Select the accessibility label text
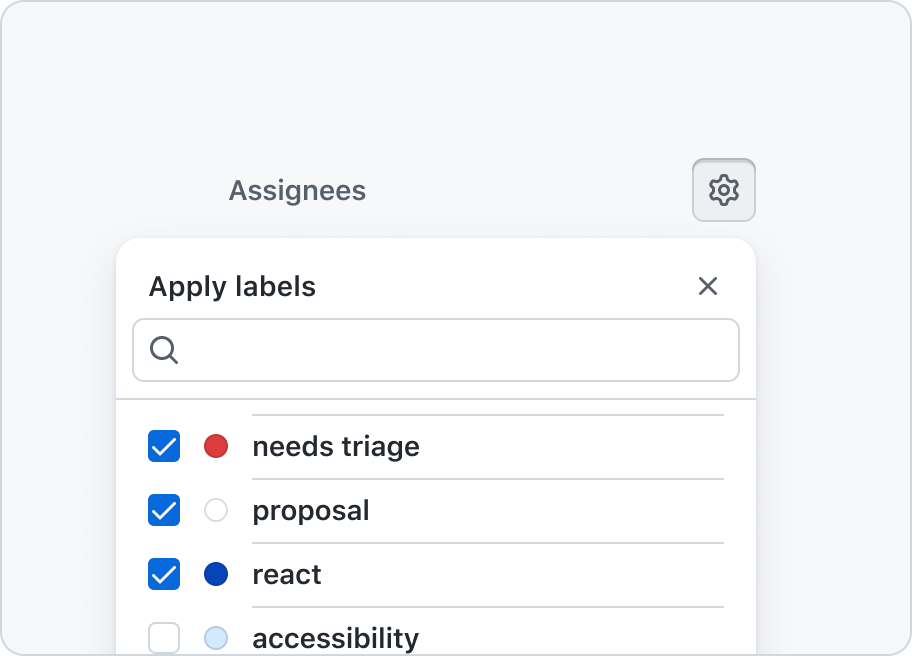The height and width of the screenshot is (656, 912). [x=336, y=638]
